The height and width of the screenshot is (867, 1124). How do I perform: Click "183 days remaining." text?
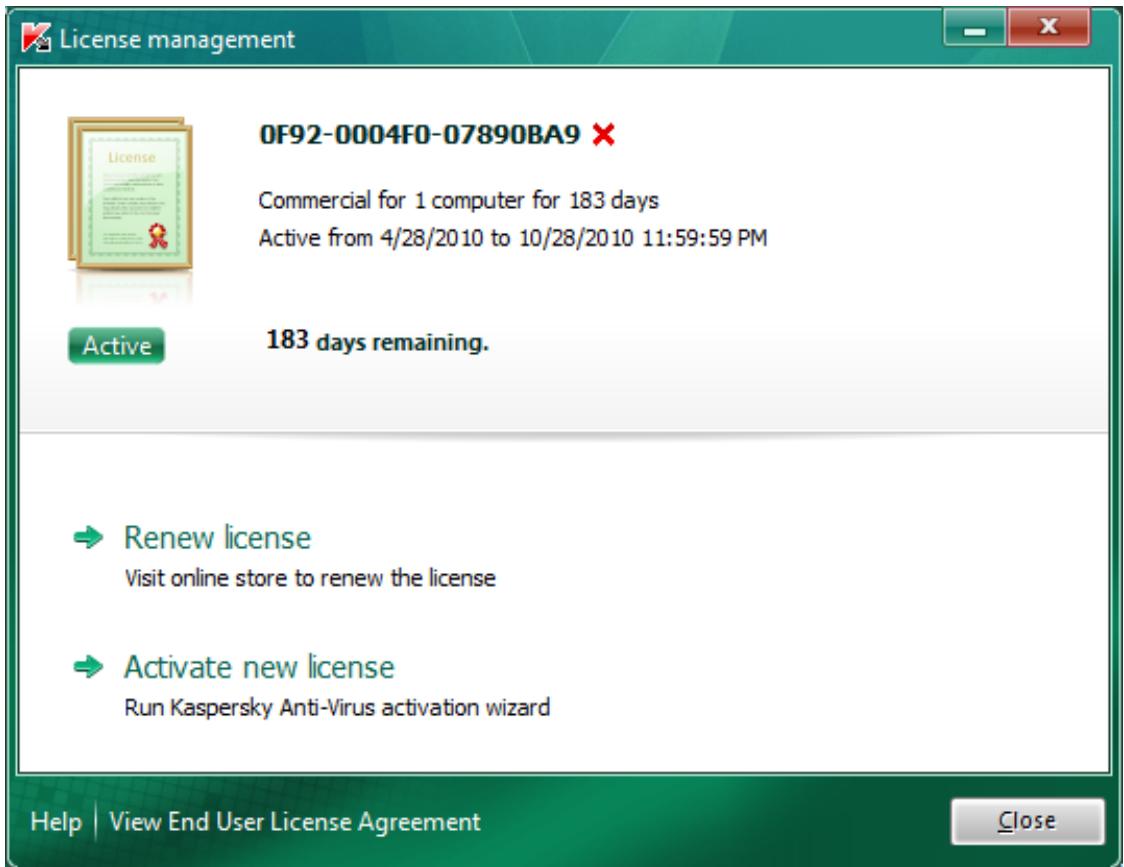377,341
